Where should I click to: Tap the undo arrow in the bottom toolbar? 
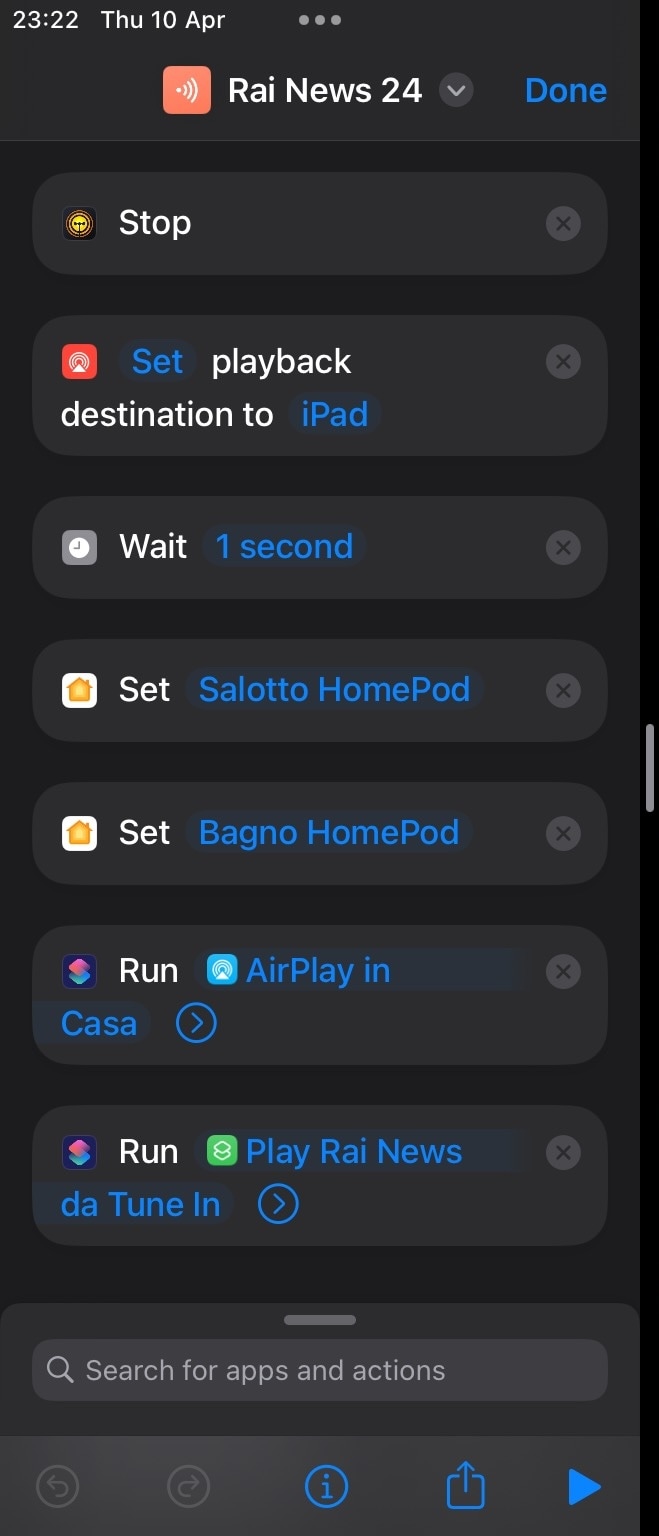(57, 1487)
